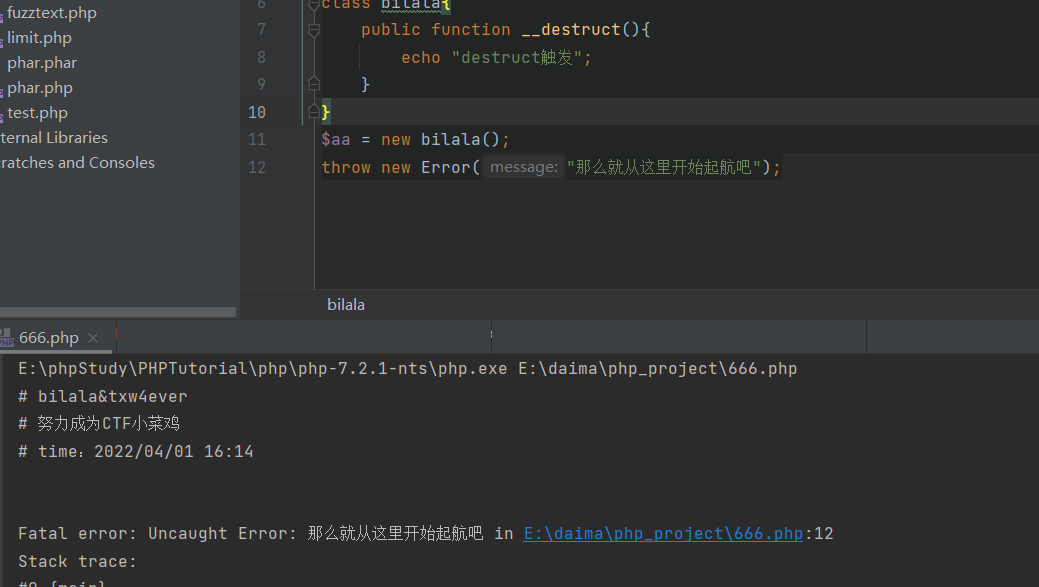Click '# bilala&txw4ever' console line

tap(103, 396)
